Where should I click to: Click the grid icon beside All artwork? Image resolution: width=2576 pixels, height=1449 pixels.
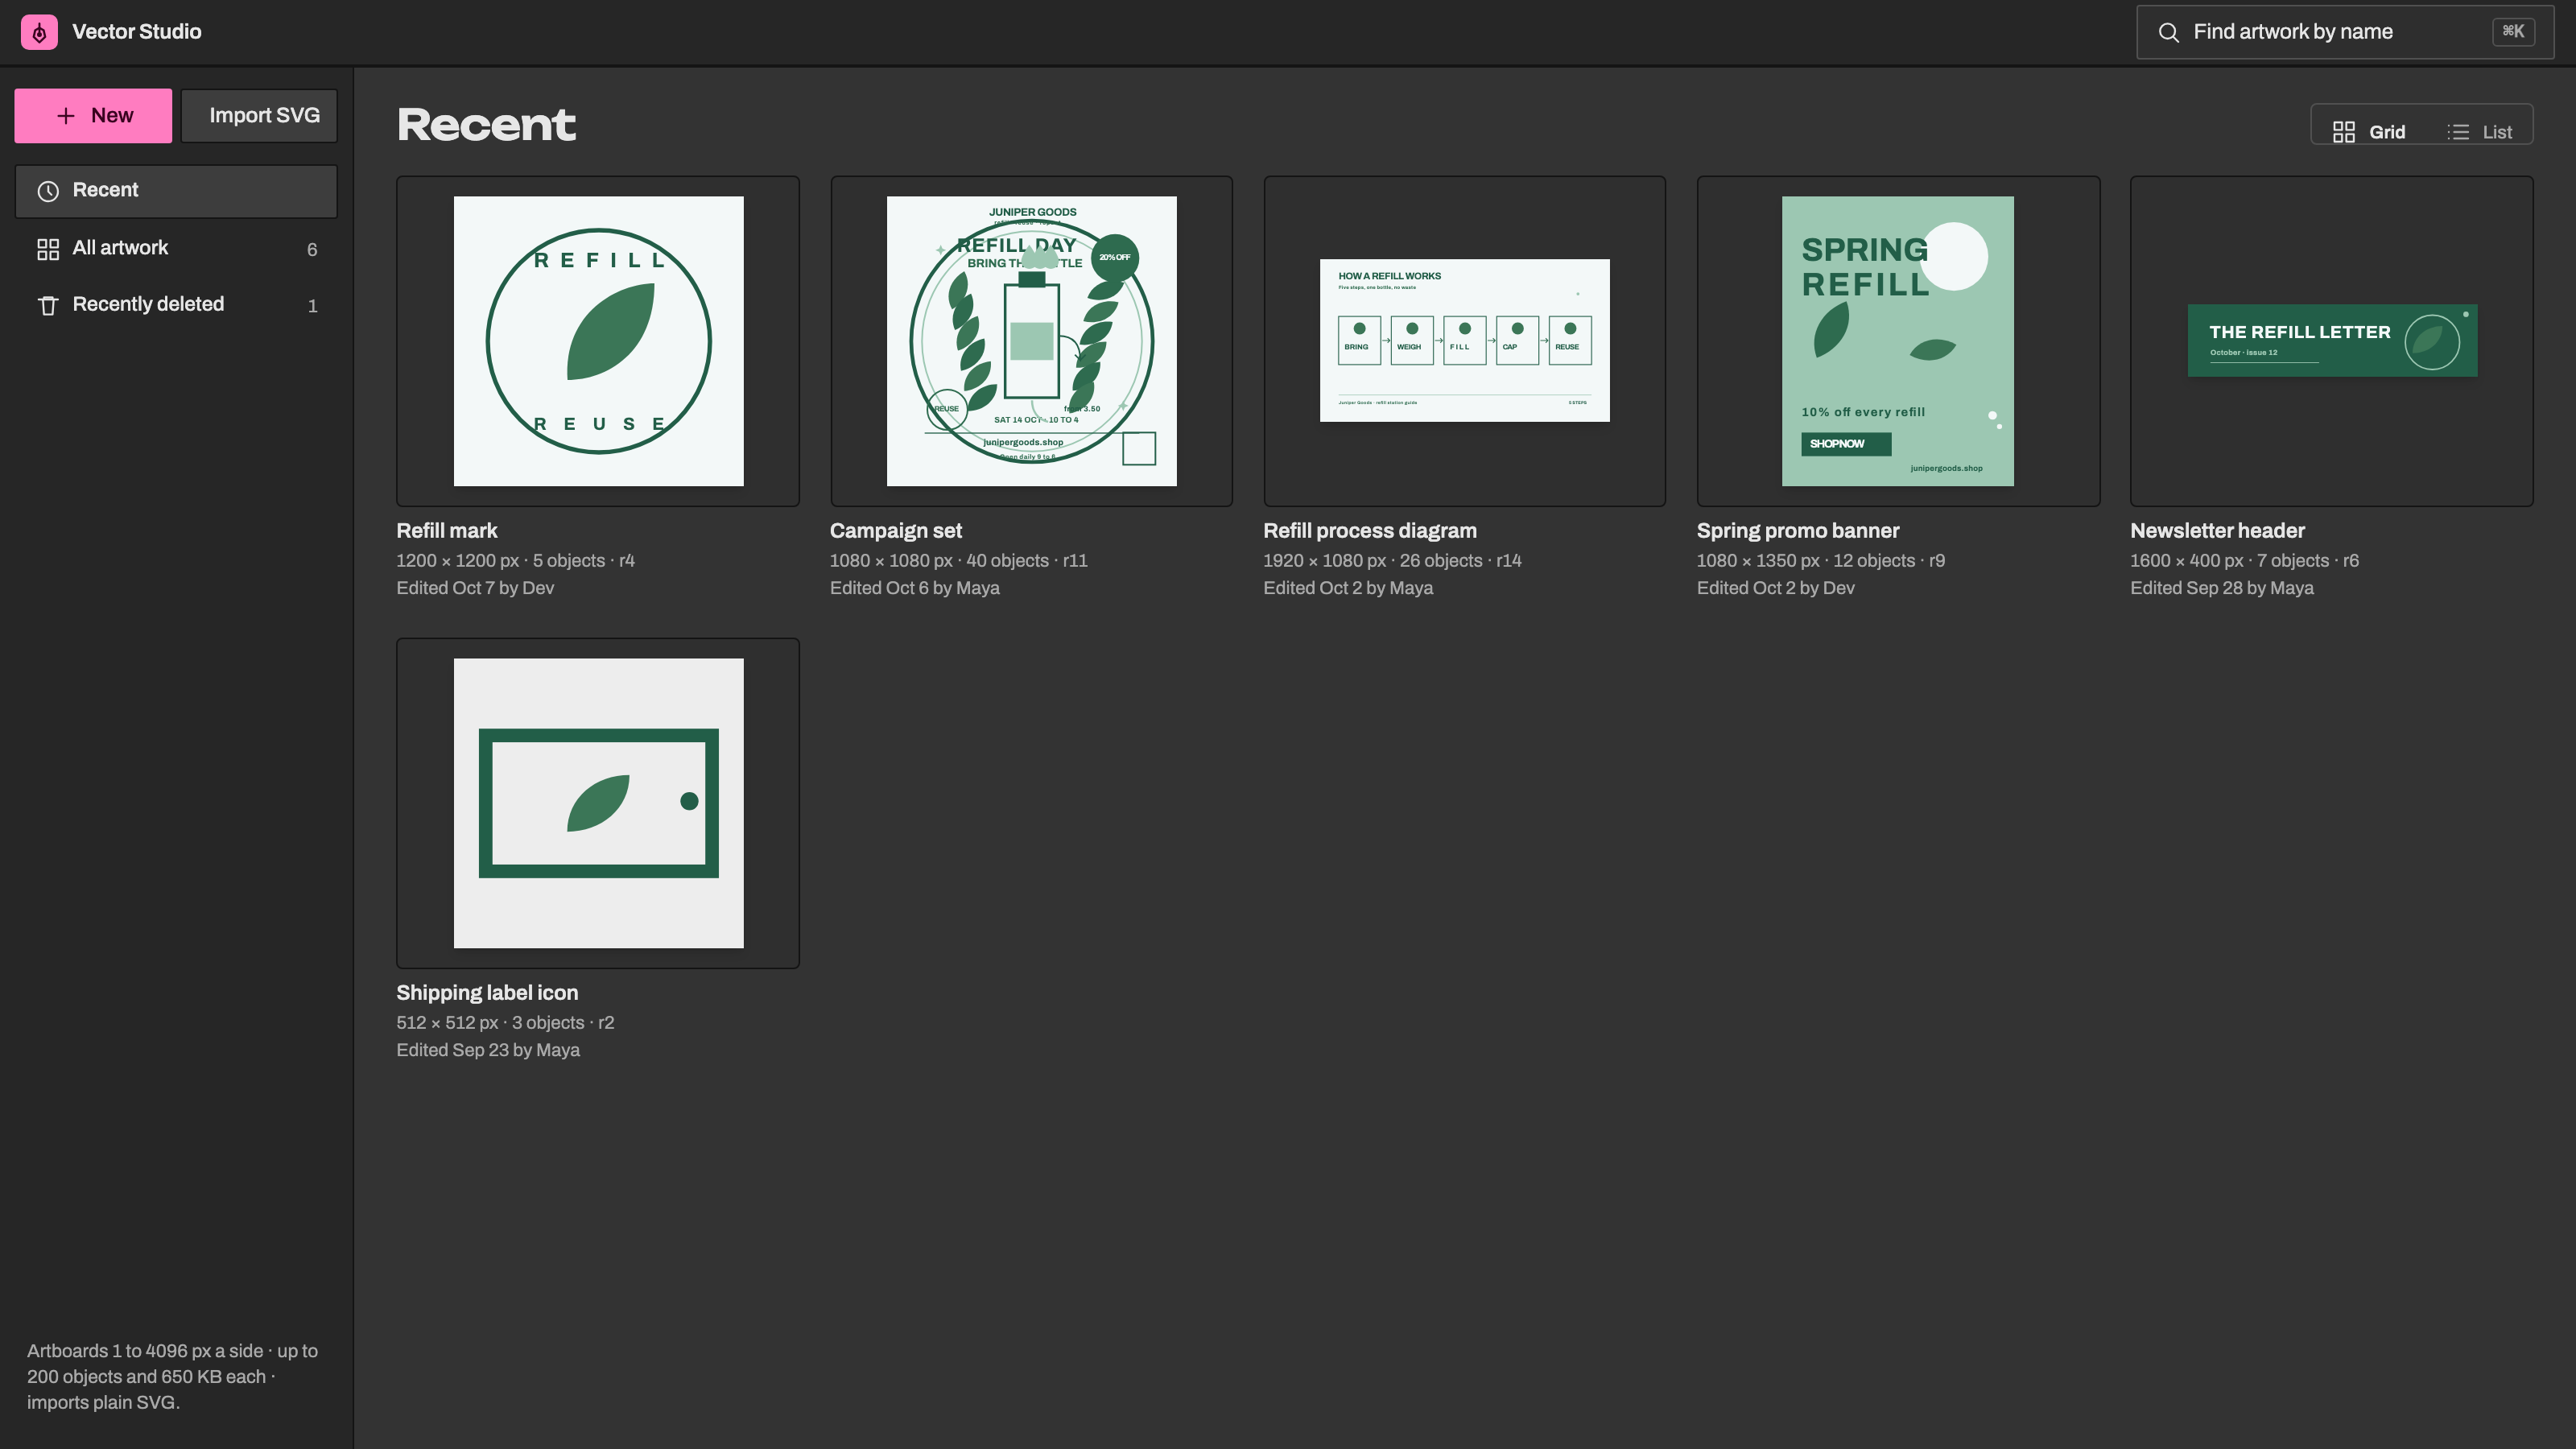[x=48, y=249]
